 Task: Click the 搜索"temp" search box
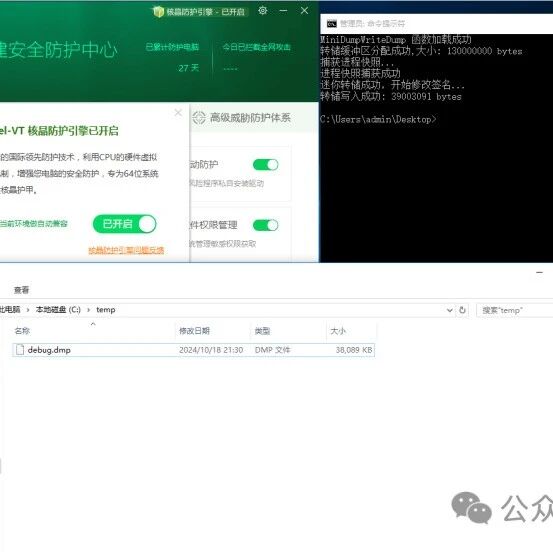click(515, 310)
